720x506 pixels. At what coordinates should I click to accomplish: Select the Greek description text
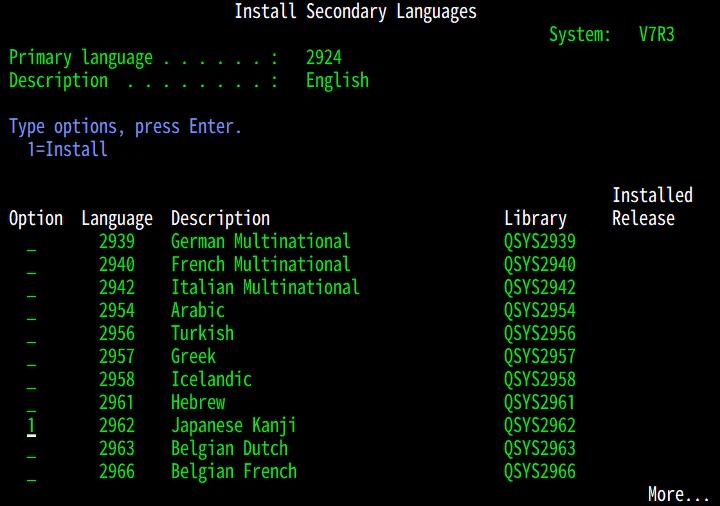(x=193, y=356)
